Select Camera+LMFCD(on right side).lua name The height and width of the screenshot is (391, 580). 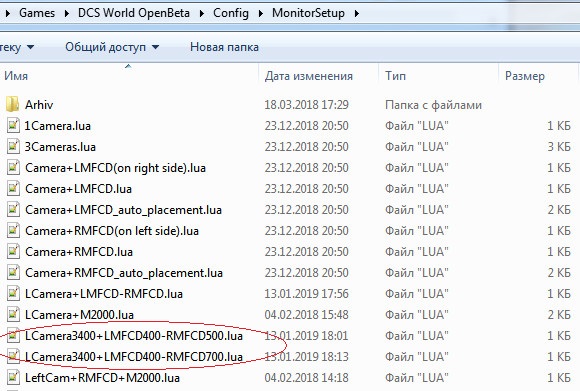pyautogui.click(x=115, y=168)
